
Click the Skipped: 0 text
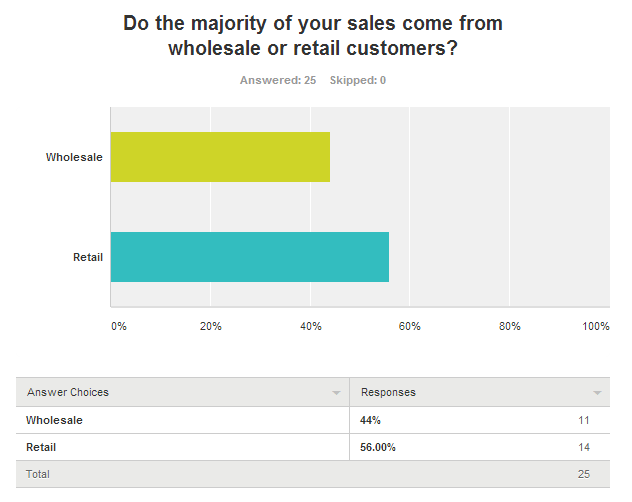358,80
